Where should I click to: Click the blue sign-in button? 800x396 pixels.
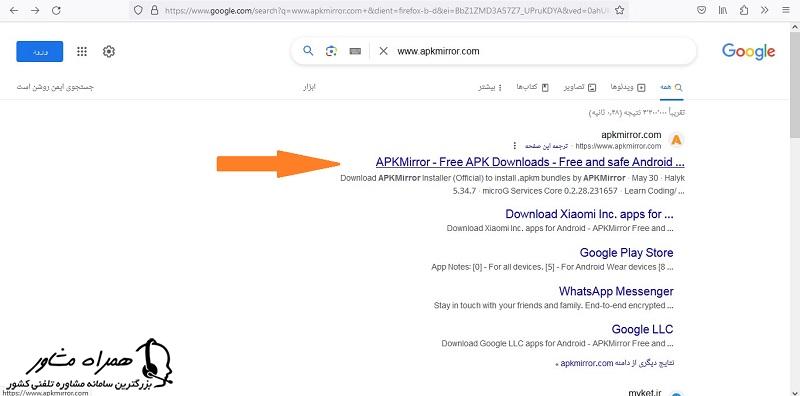[40, 52]
